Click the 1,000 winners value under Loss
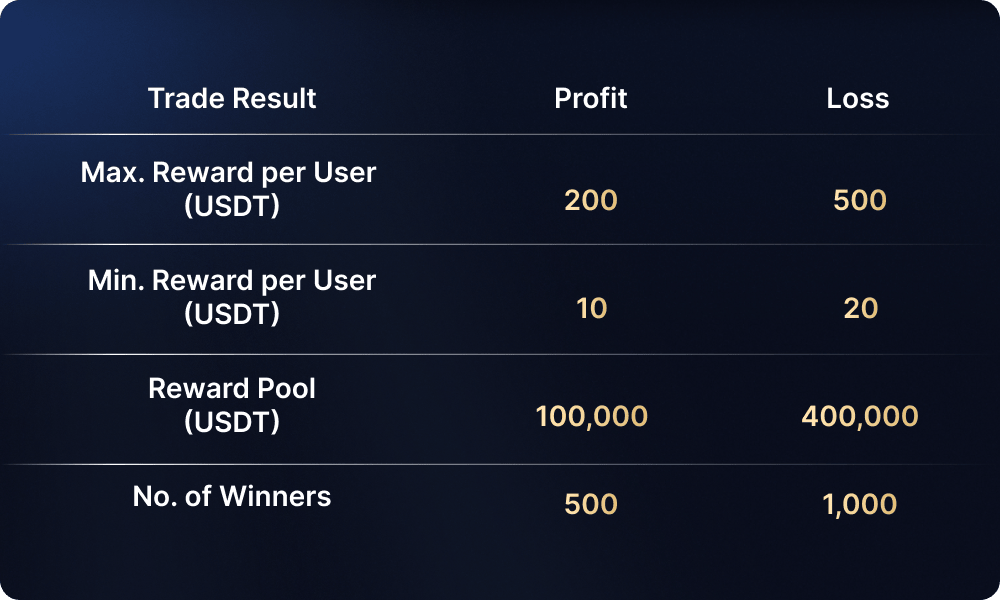 [860, 504]
